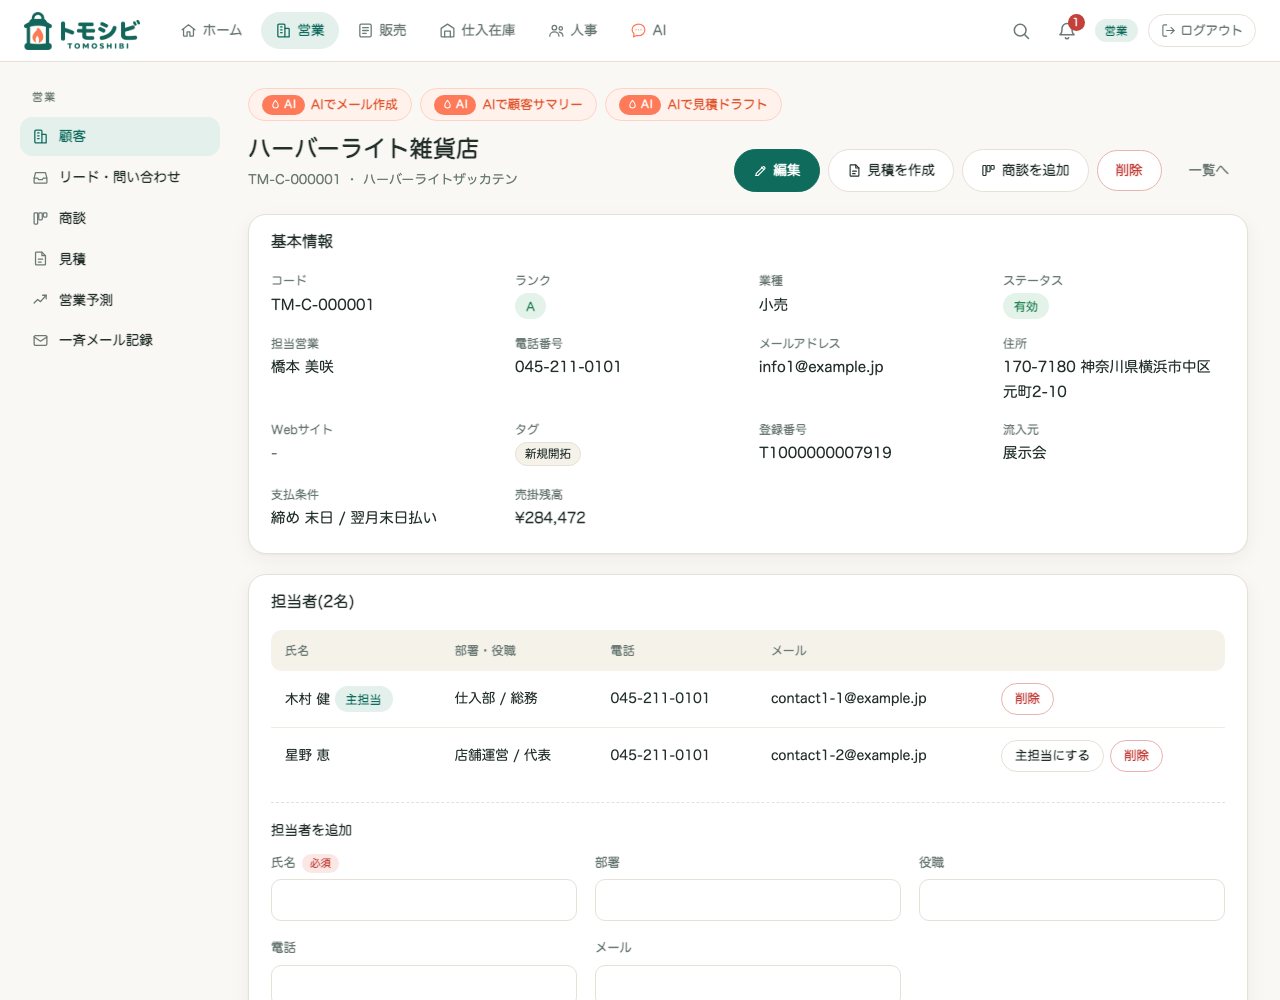The image size is (1280, 1000).
Task: Open the search magnifier icon
Action: 1021,31
